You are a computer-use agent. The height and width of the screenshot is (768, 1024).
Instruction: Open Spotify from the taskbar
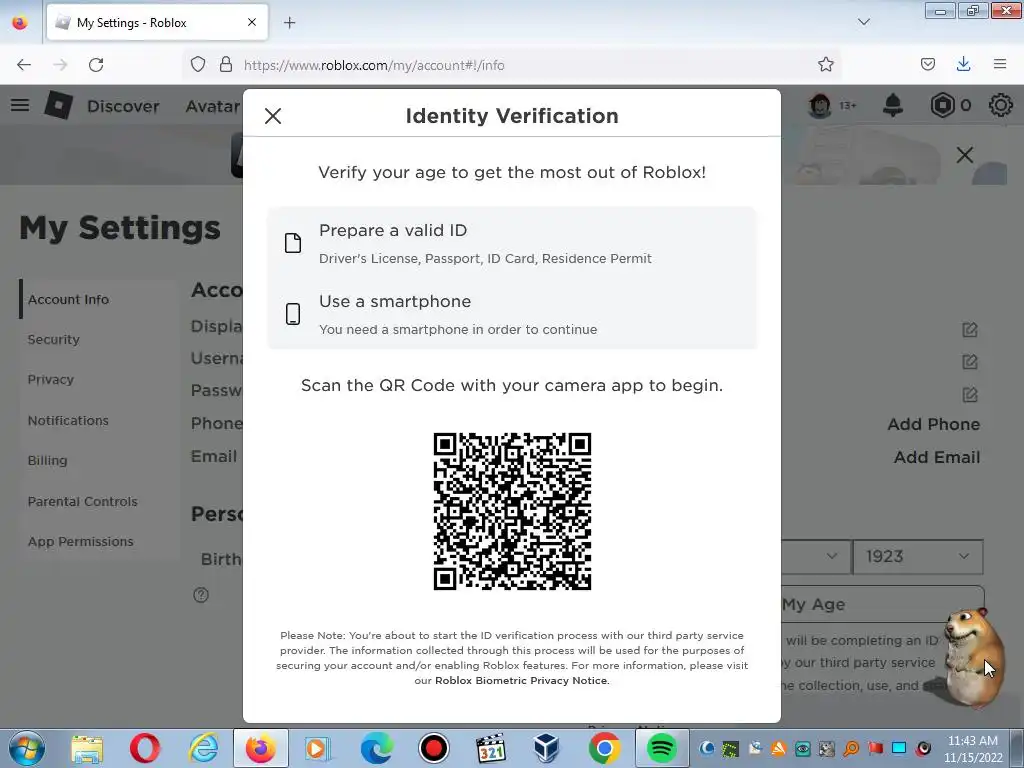[x=662, y=748]
